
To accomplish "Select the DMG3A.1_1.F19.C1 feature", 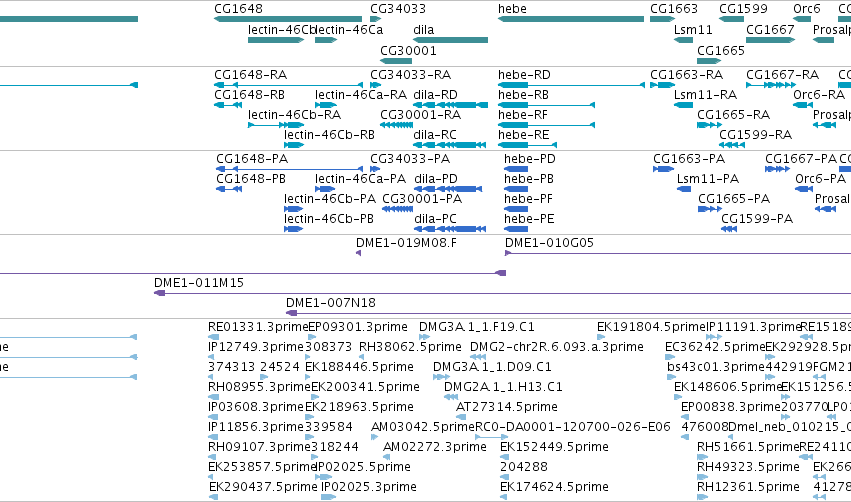I will (x=424, y=337).
